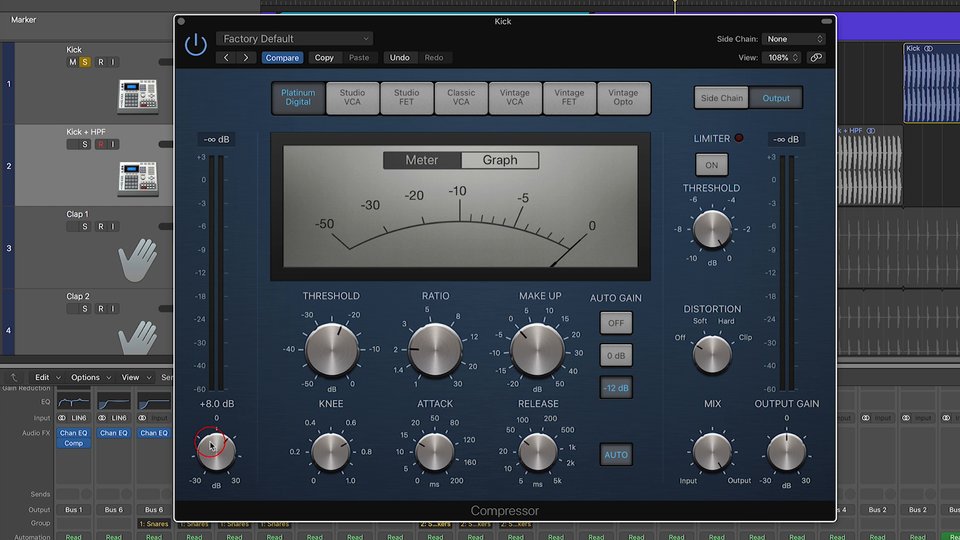Click the Clap 1 hand icon

tap(138, 260)
